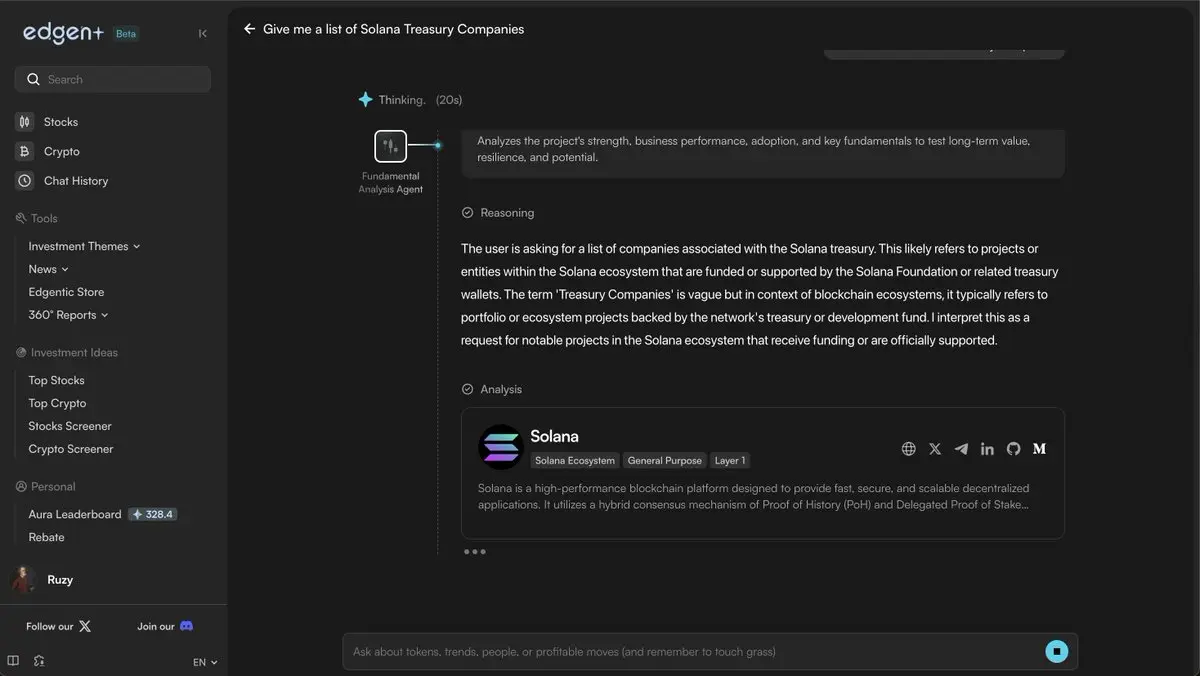This screenshot has height=676, width=1200.
Task: Collapse the left sidebar panel
Action: click(x=203, y=33)
